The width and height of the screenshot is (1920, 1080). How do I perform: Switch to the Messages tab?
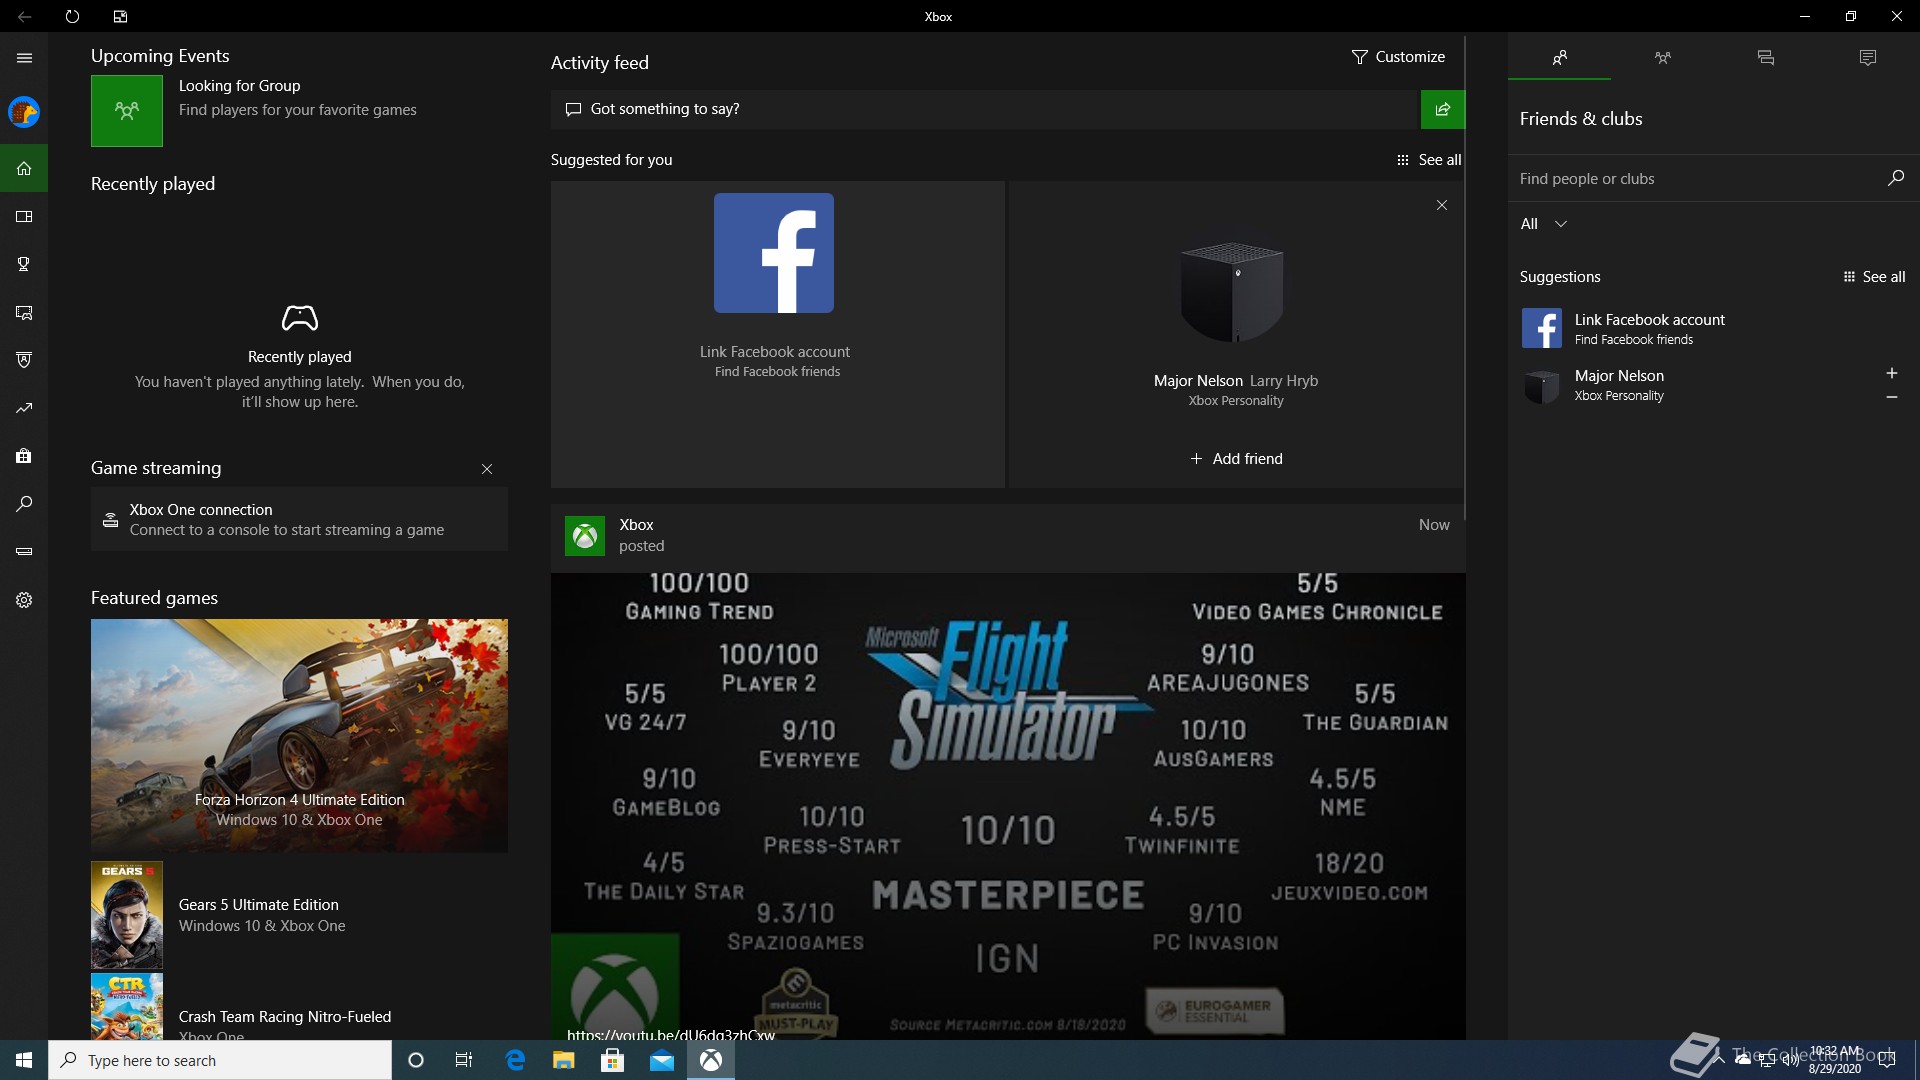coord(1765,58)
